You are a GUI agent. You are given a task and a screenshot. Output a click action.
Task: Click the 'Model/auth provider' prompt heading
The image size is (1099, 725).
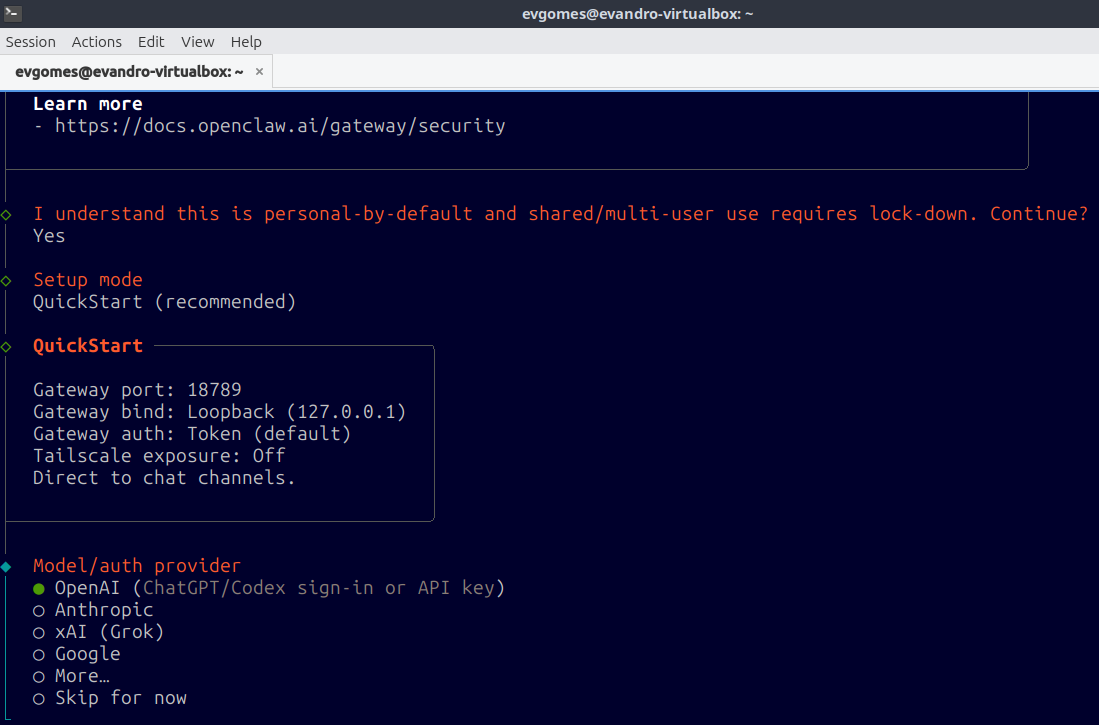pos(137,566)
